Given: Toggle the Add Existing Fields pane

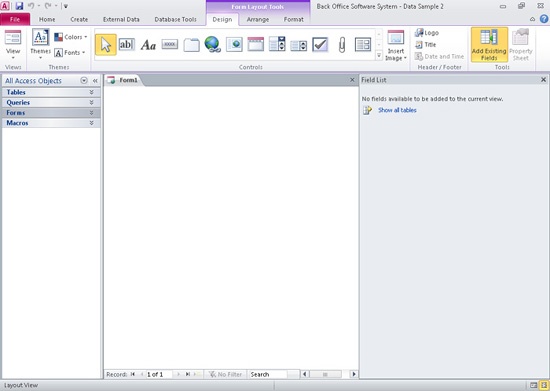Looking at the screenshot, I should 489,45.
